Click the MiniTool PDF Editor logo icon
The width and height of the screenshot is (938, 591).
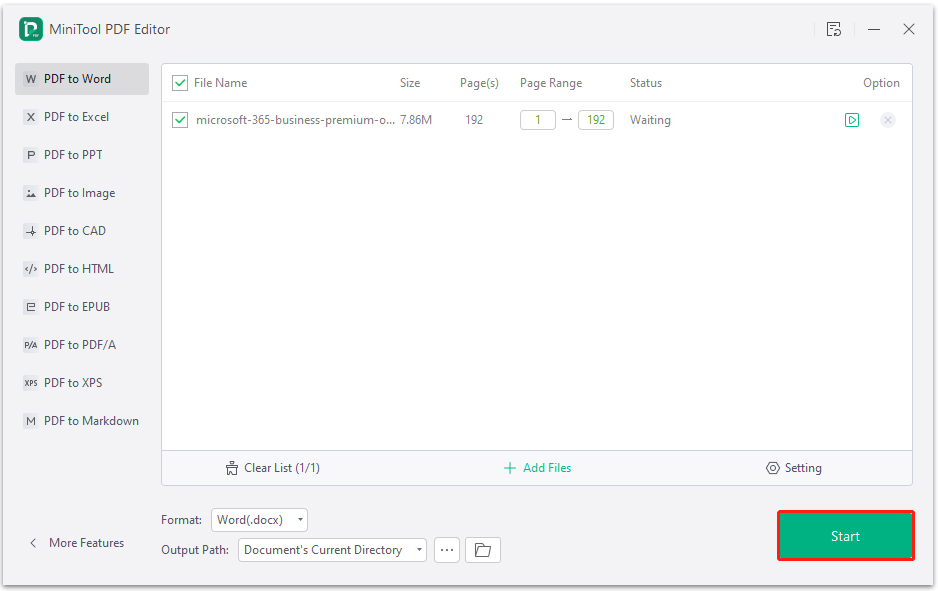tap(31, 29)
